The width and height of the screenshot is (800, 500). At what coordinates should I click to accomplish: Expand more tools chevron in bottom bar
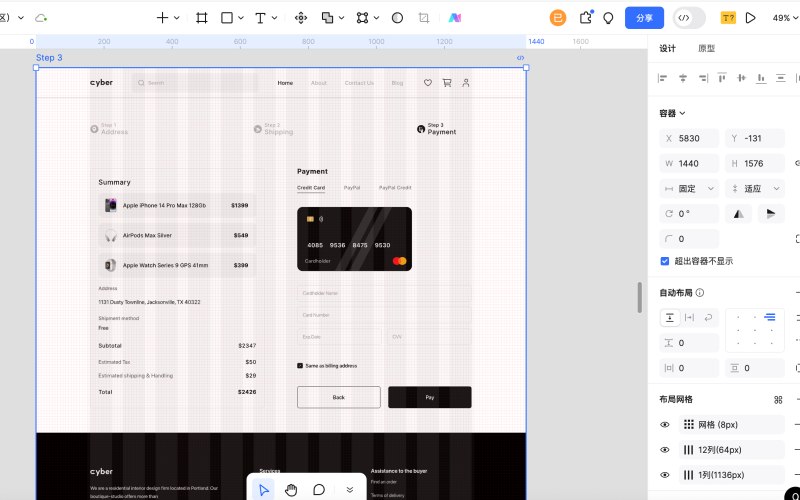350,490
